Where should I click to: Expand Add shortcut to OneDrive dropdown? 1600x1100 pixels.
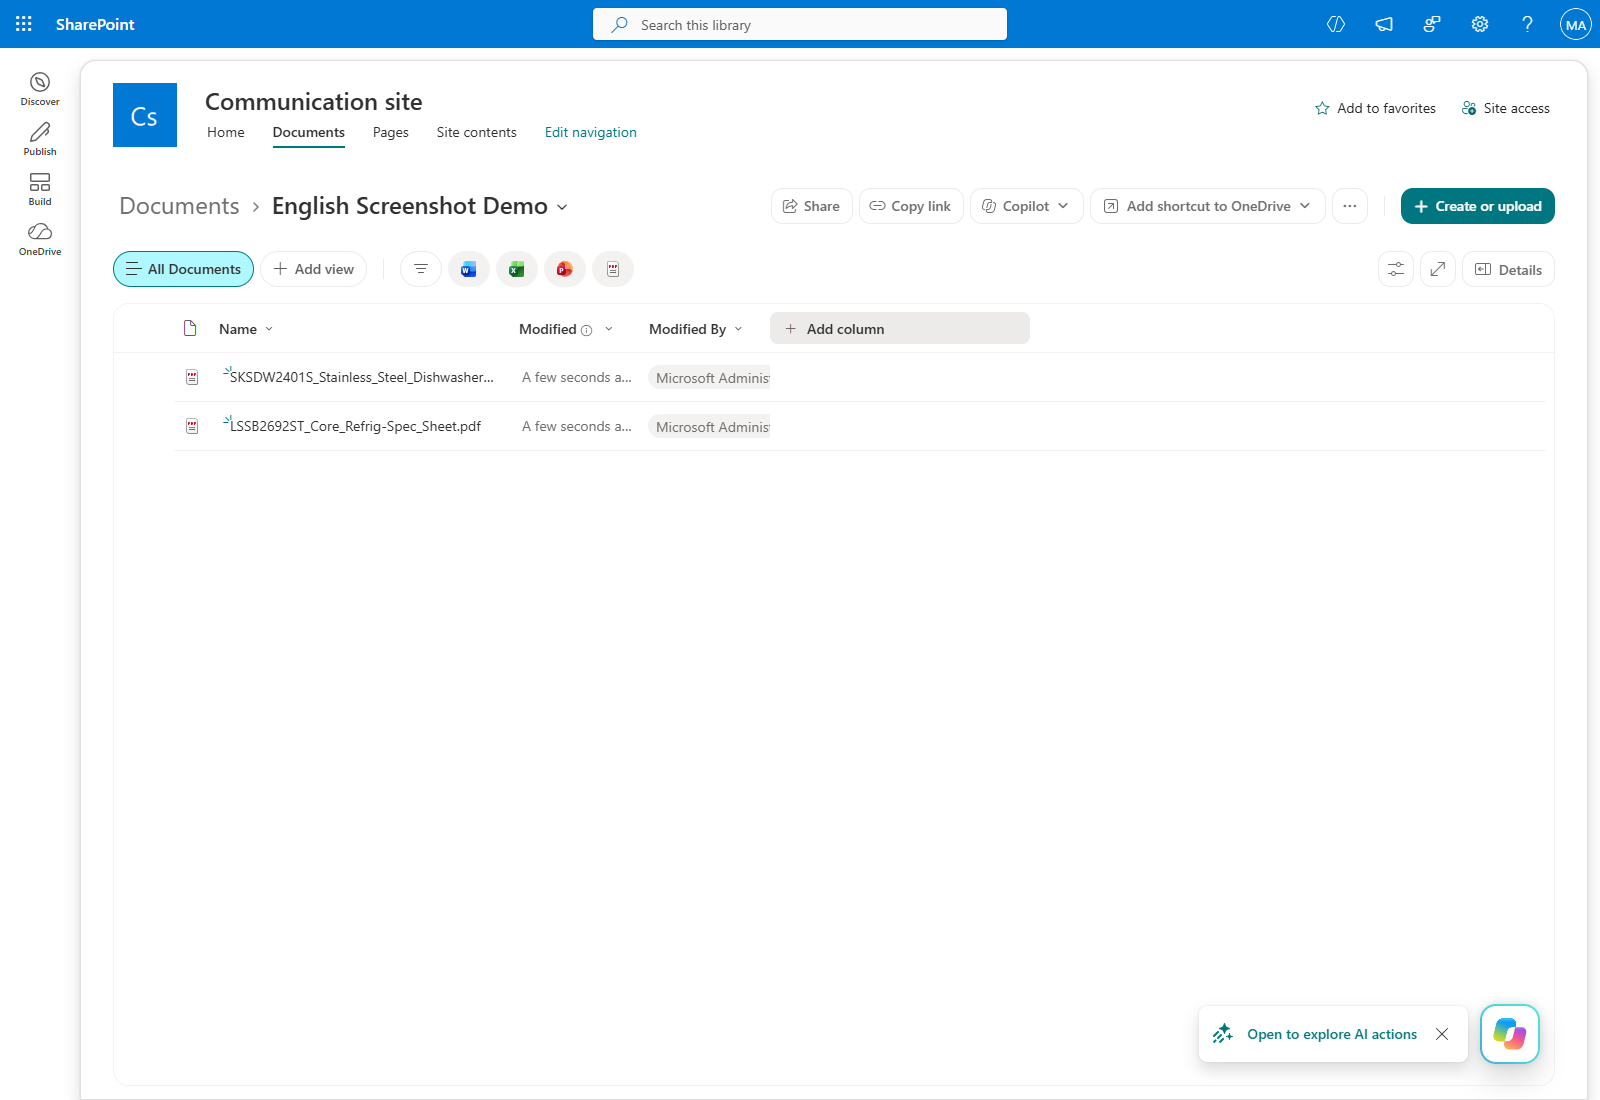pyautogui.click(x=1208, y=206)
